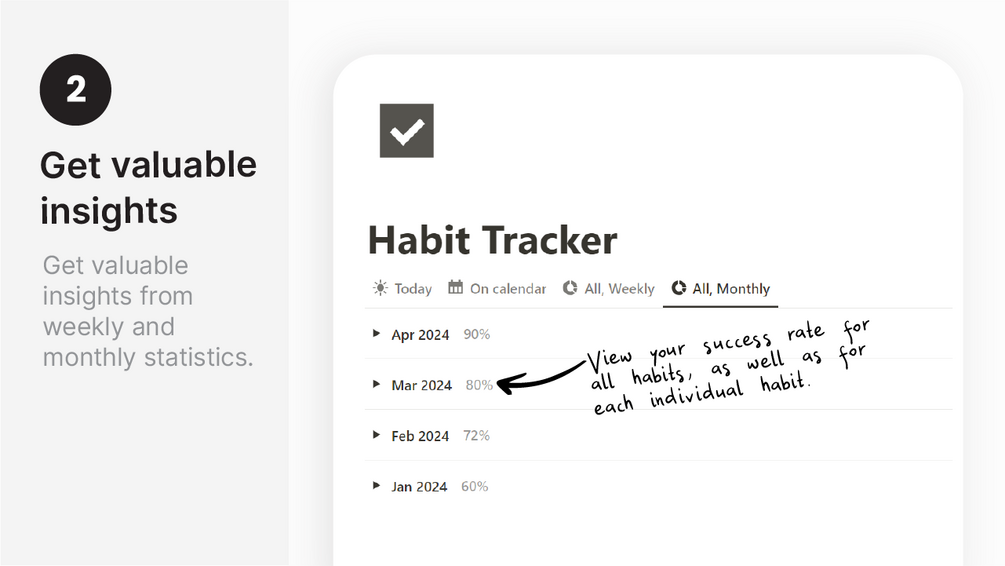Click the Get valuable insights heading
The image size is (1005, 566).
(148, 187)
